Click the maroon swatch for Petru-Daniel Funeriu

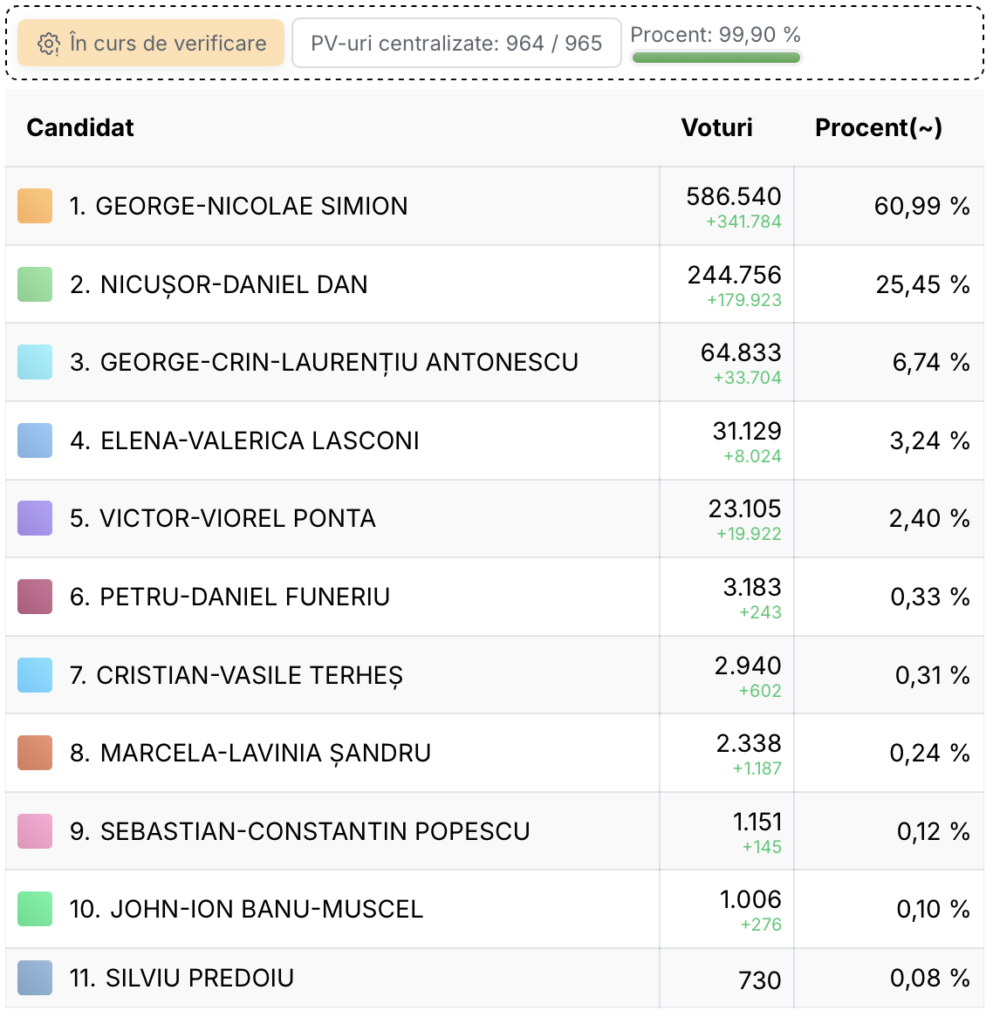(35, 596)
